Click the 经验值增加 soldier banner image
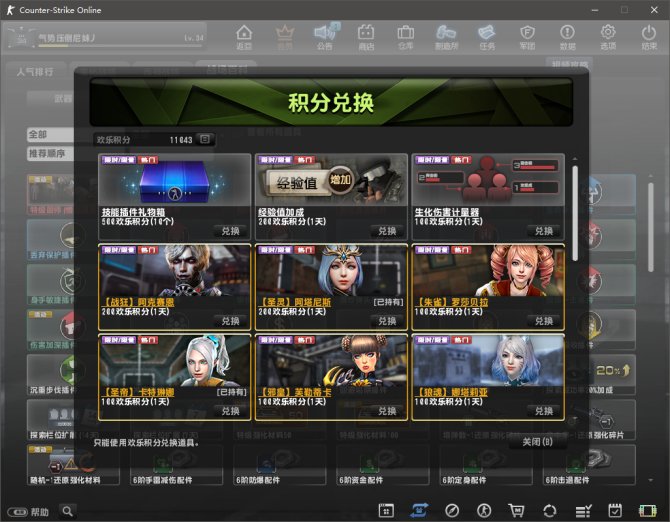The image size is (670, 522). [331, 181]
